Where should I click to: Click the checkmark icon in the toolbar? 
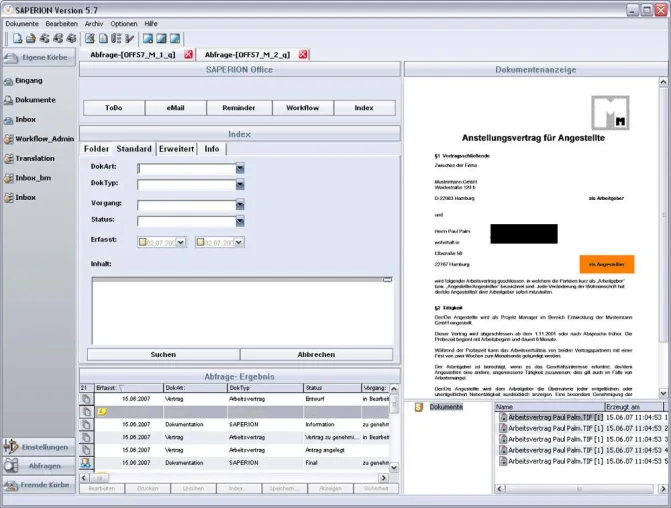tap(130, 39)
